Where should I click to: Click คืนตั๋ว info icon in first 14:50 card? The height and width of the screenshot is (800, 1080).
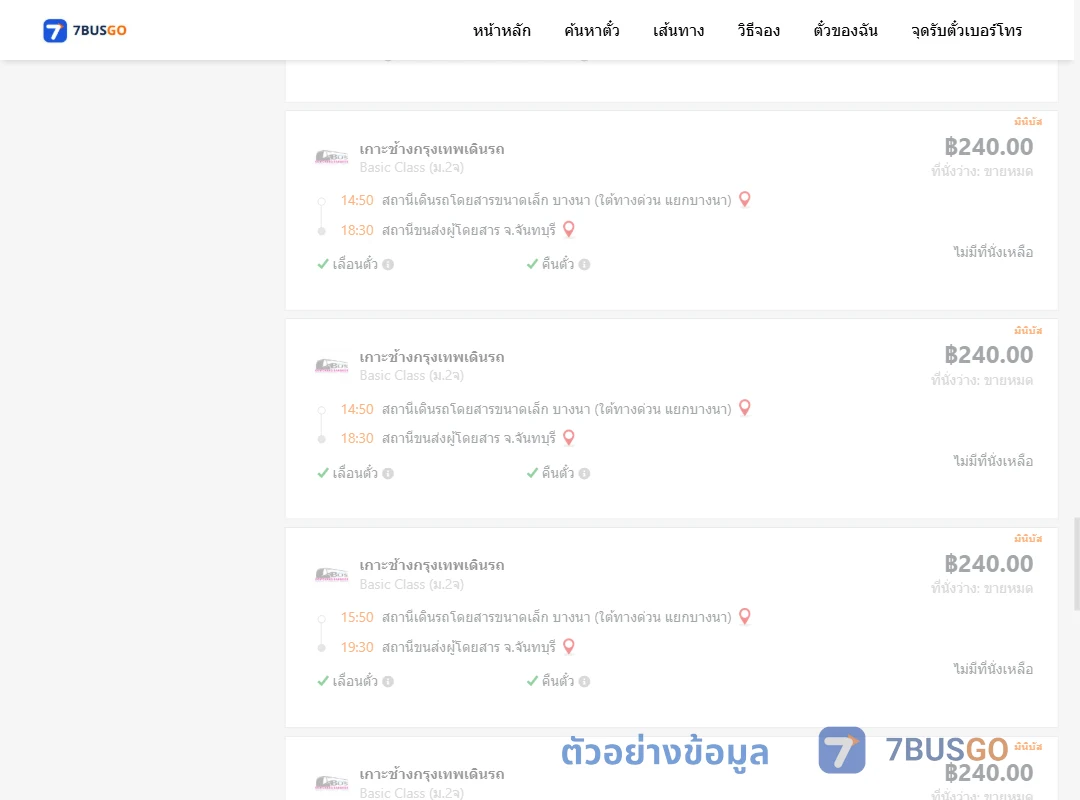(x=584, y=265)
